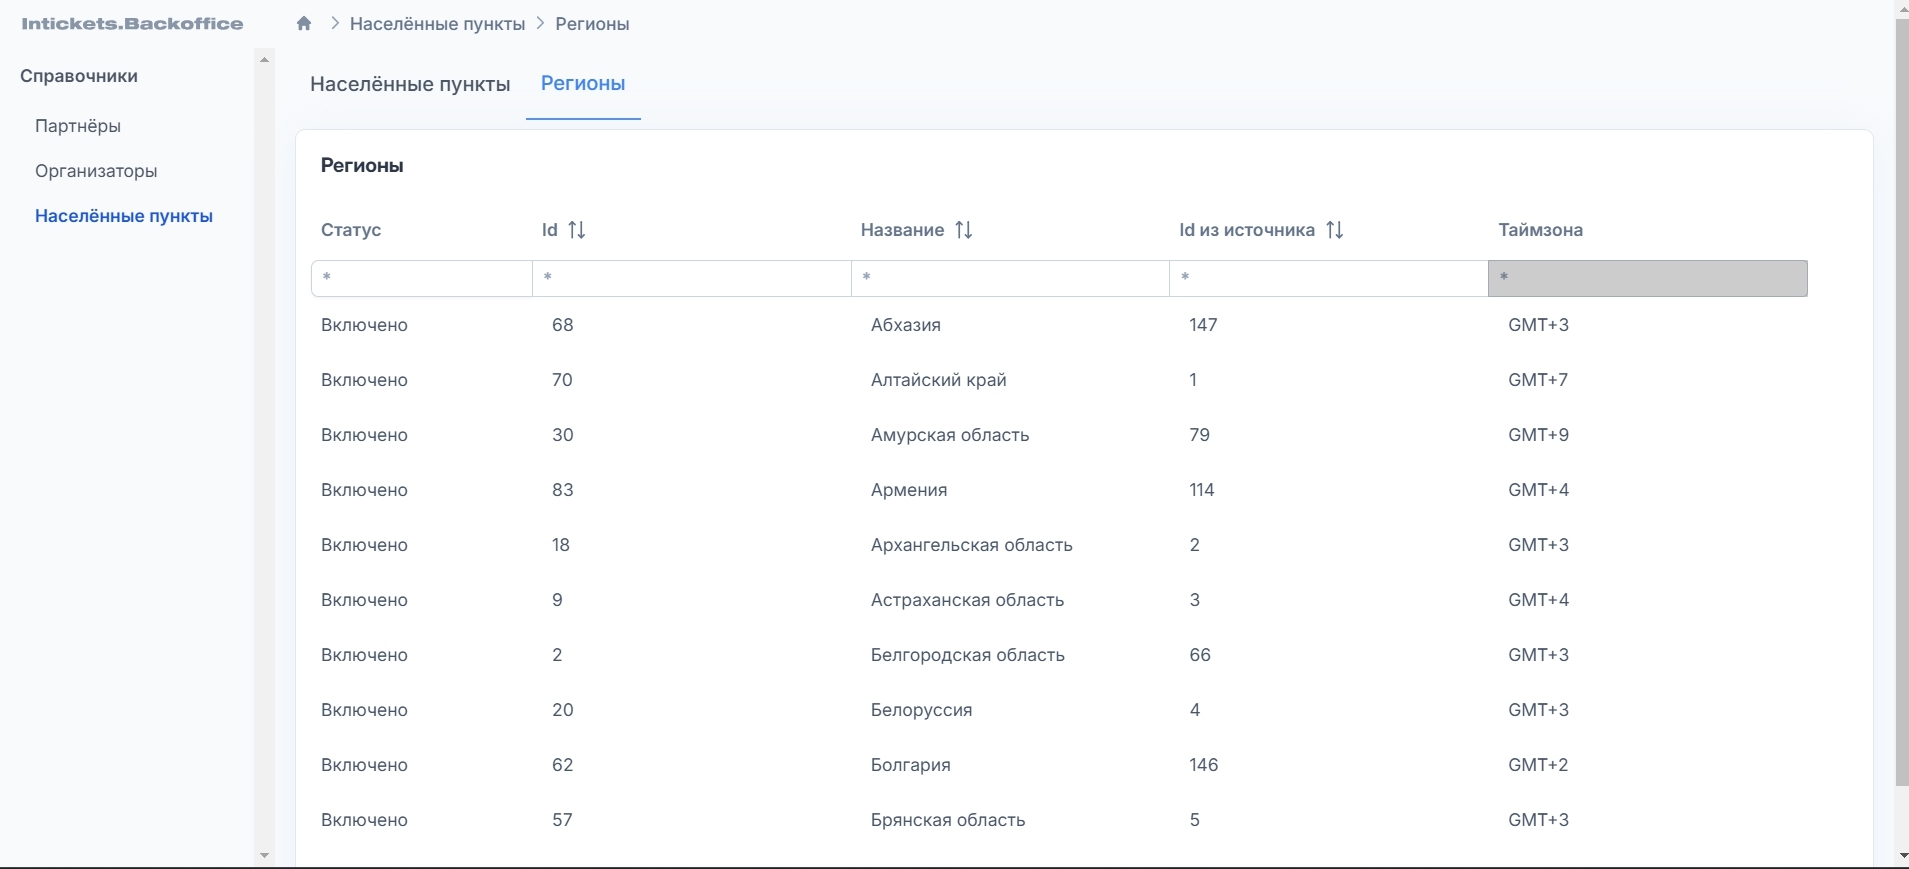
Task: Focus the Название filter field
Action: tap(1010, 278)
